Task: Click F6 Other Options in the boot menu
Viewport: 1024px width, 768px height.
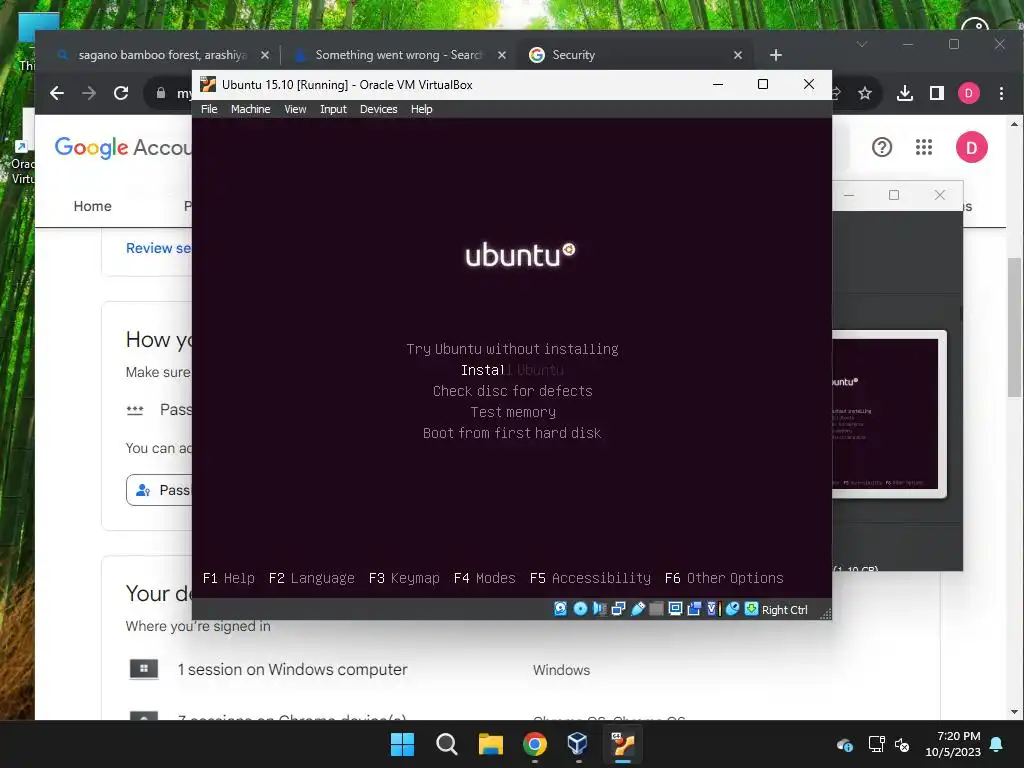Action: (x=724, y=578)
